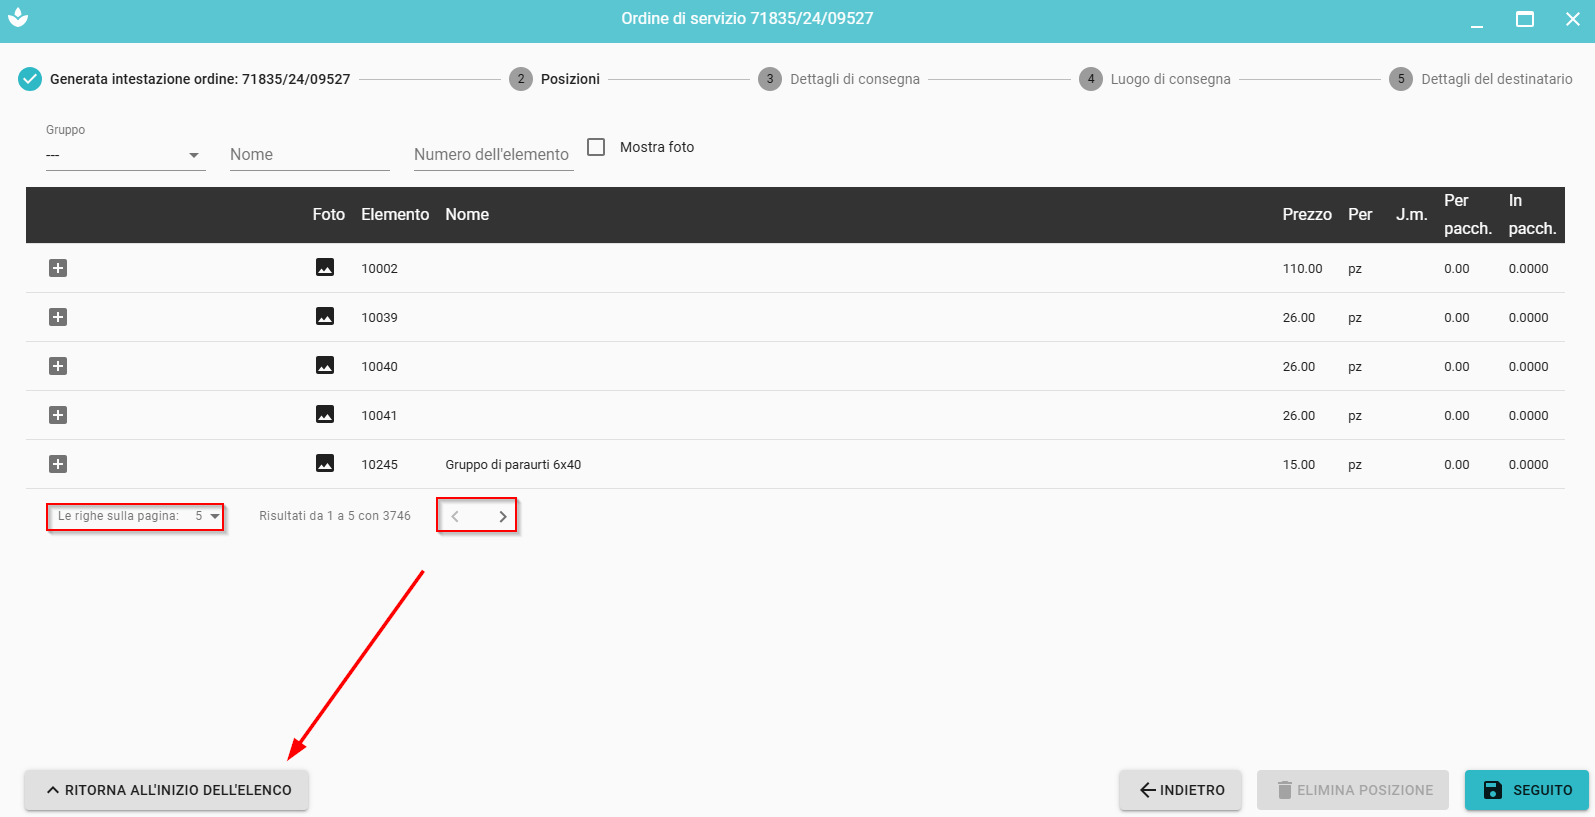Screen dimensions: 1595x817
Task: Add the Gruppo di paraurti 6x40 row
Action: click(x=58, y=464)
